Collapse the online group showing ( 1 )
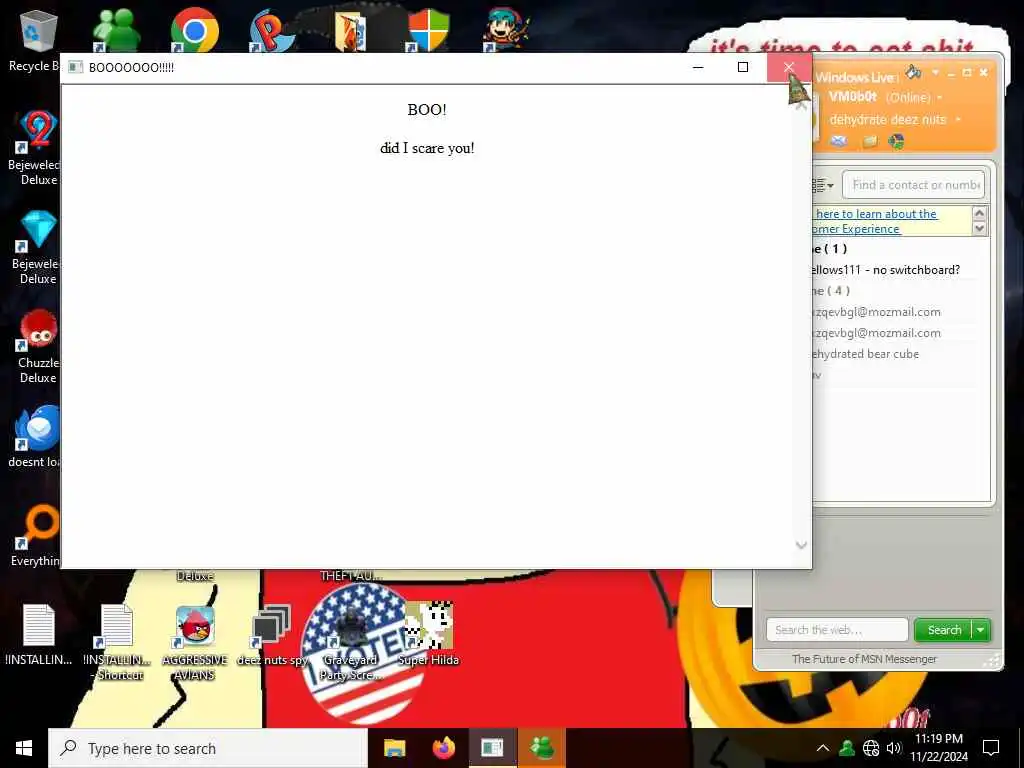The image size is (1024, 768). (x=829, y=248)
